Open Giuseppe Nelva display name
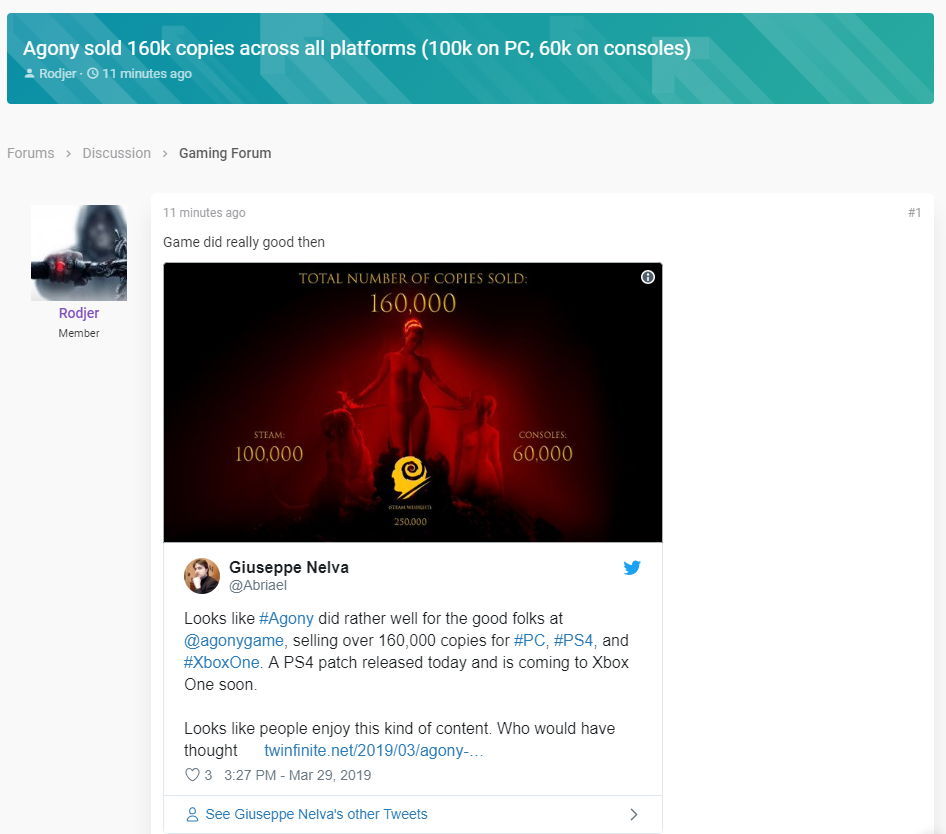 [x=289, y=567]
